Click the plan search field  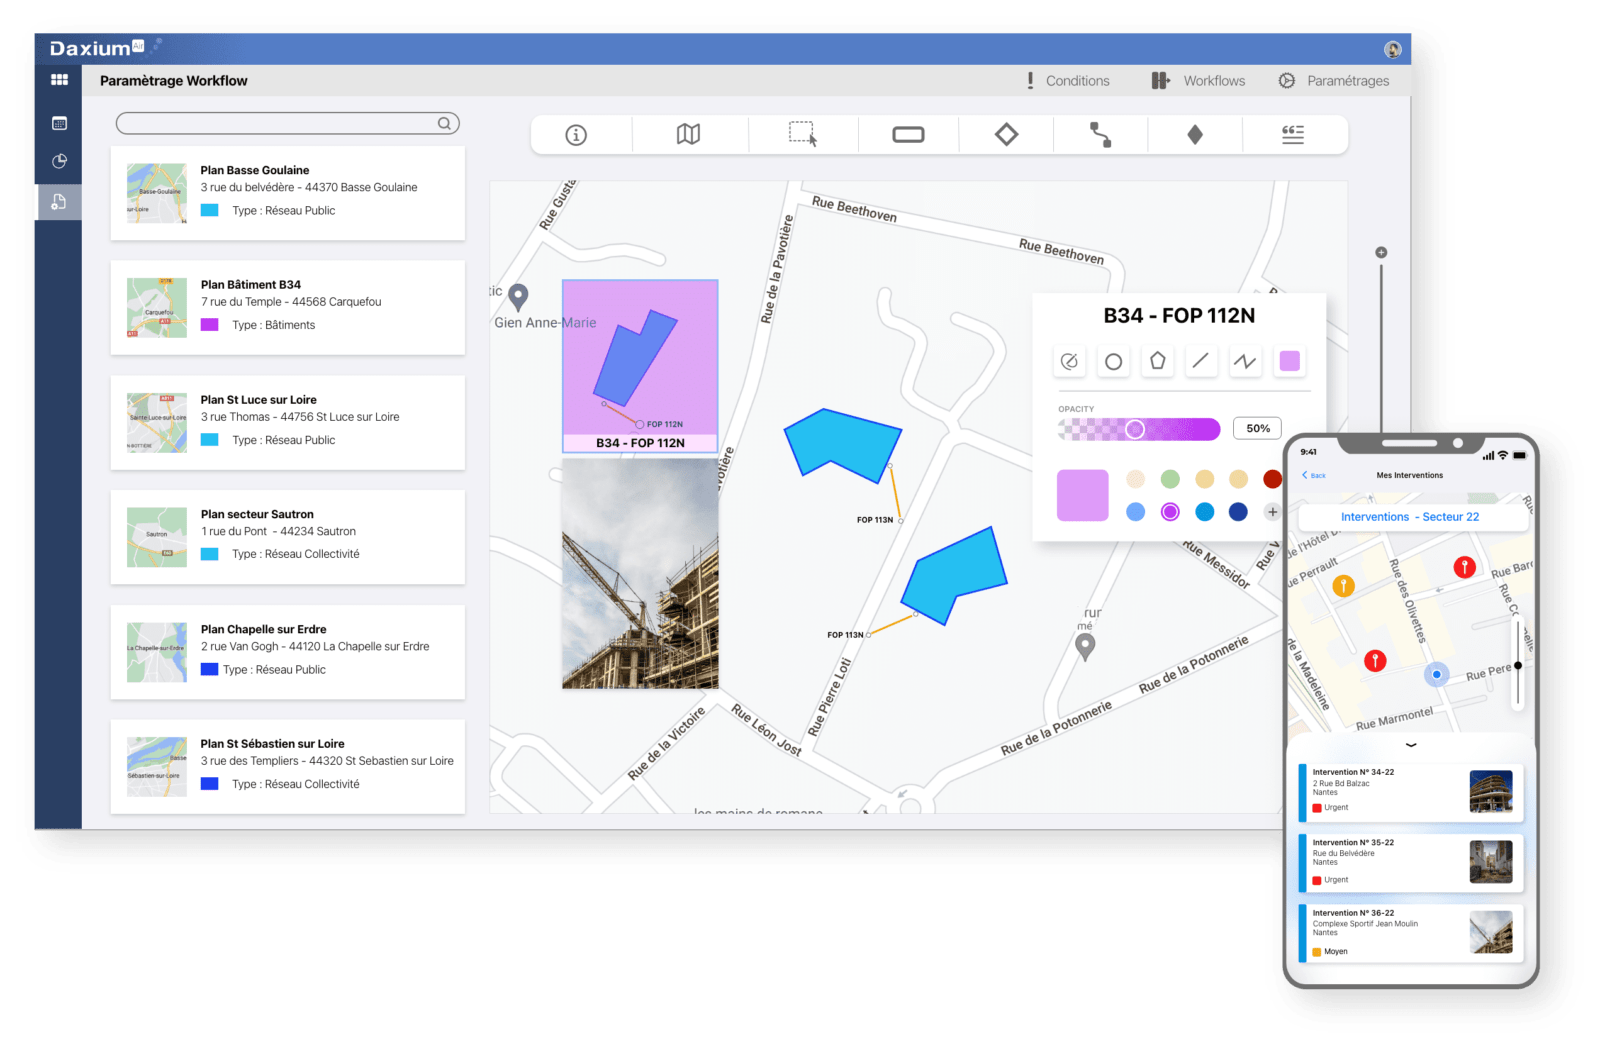288,123
